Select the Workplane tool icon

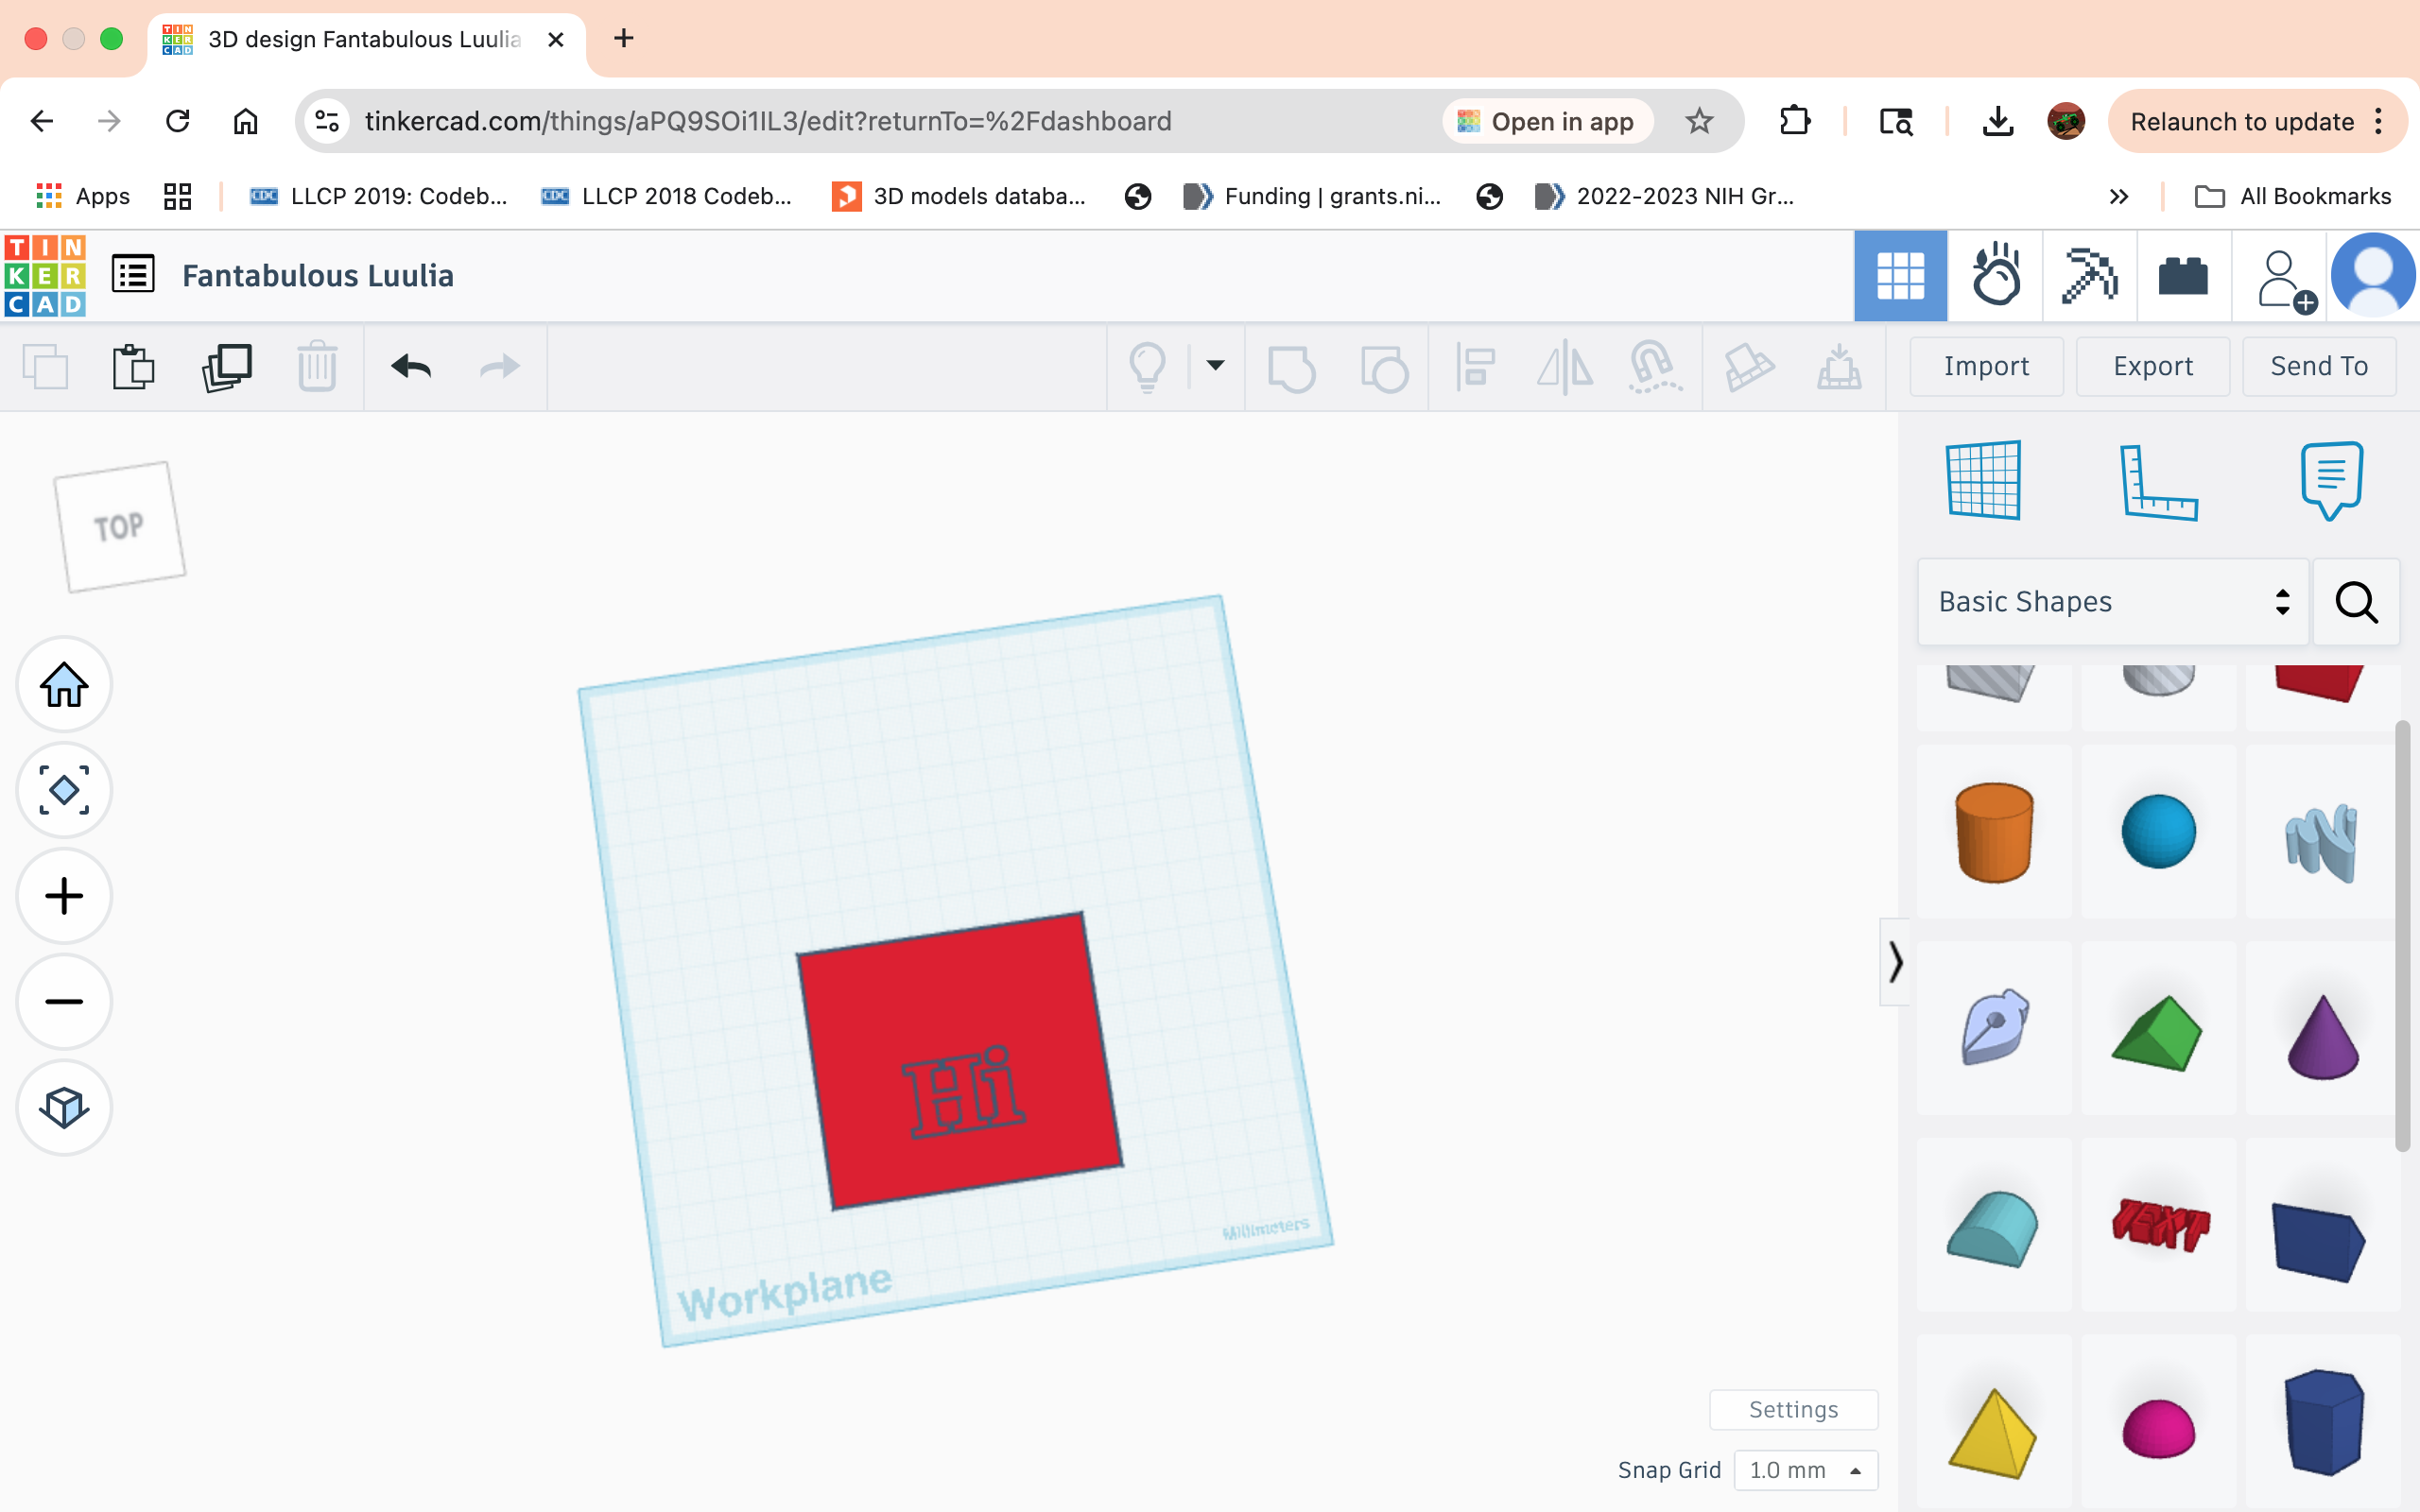[1983, 480]
